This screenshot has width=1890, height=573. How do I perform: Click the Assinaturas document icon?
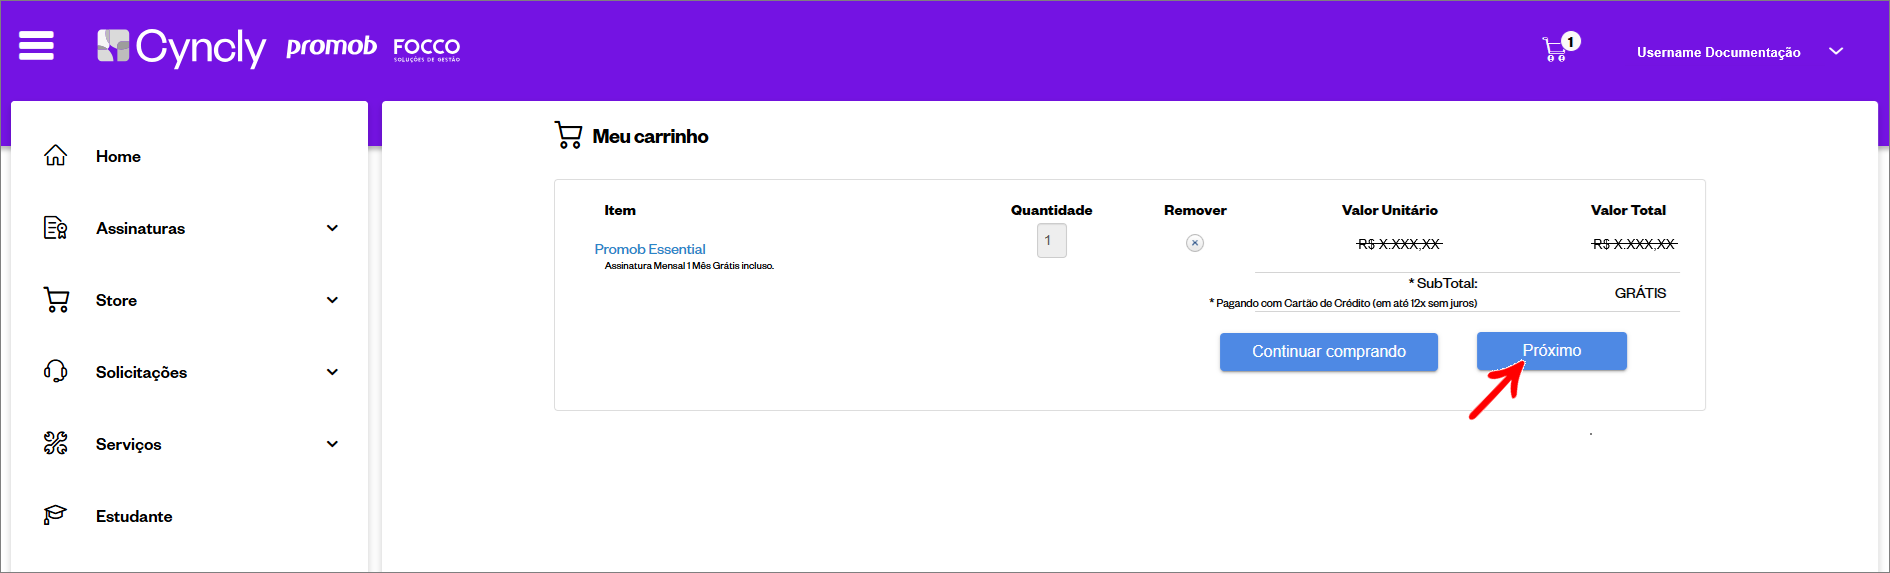56,228
